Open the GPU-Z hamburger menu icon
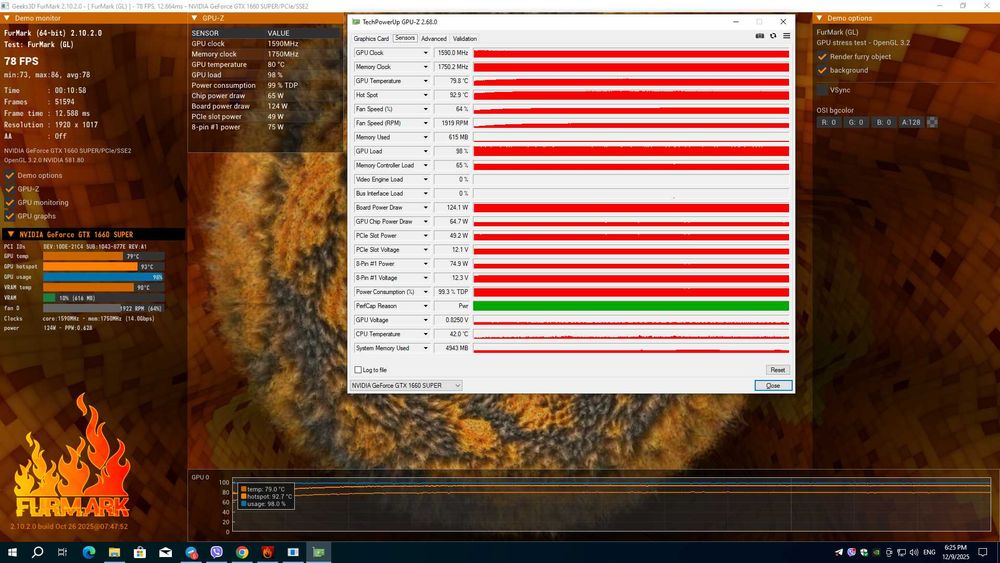This screenshot has width=1000, height=563. click(x=786, y=36)
